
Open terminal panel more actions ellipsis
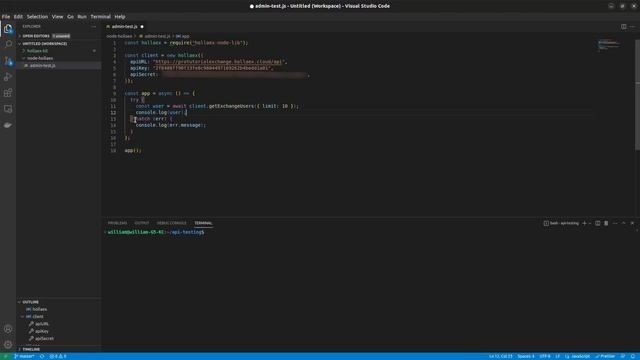click(x=615, y=223)
